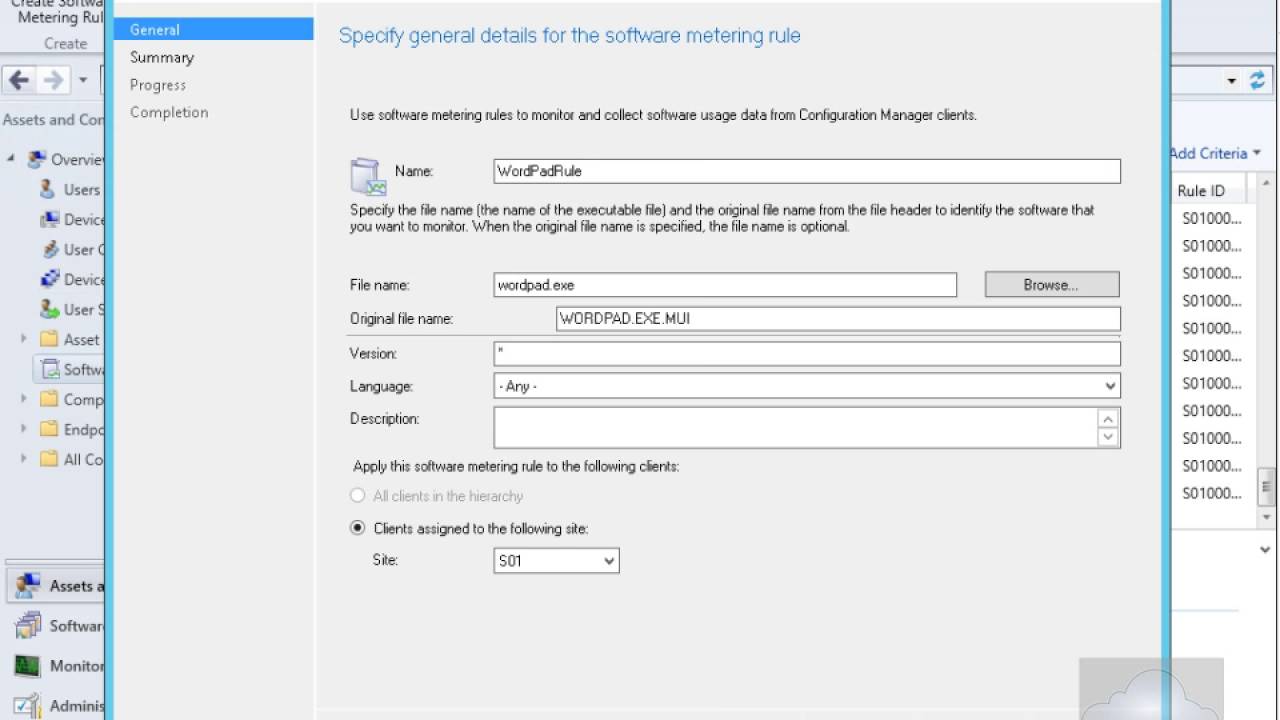The width and height of the screenshot is (1280, 720).
Task: Open the Add Criteria dropdown link
Action: 1215,153
